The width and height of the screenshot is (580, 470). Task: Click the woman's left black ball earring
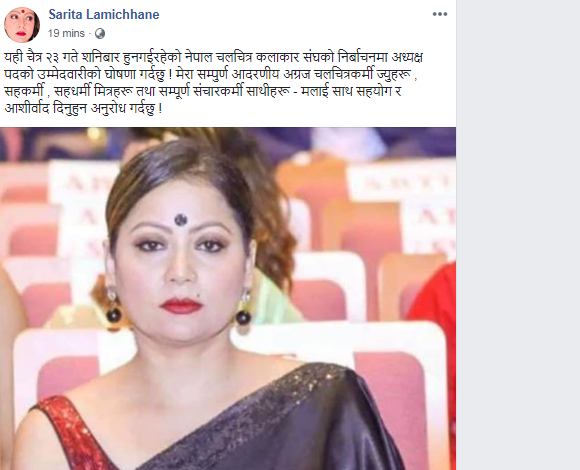(x=113, y=314)
